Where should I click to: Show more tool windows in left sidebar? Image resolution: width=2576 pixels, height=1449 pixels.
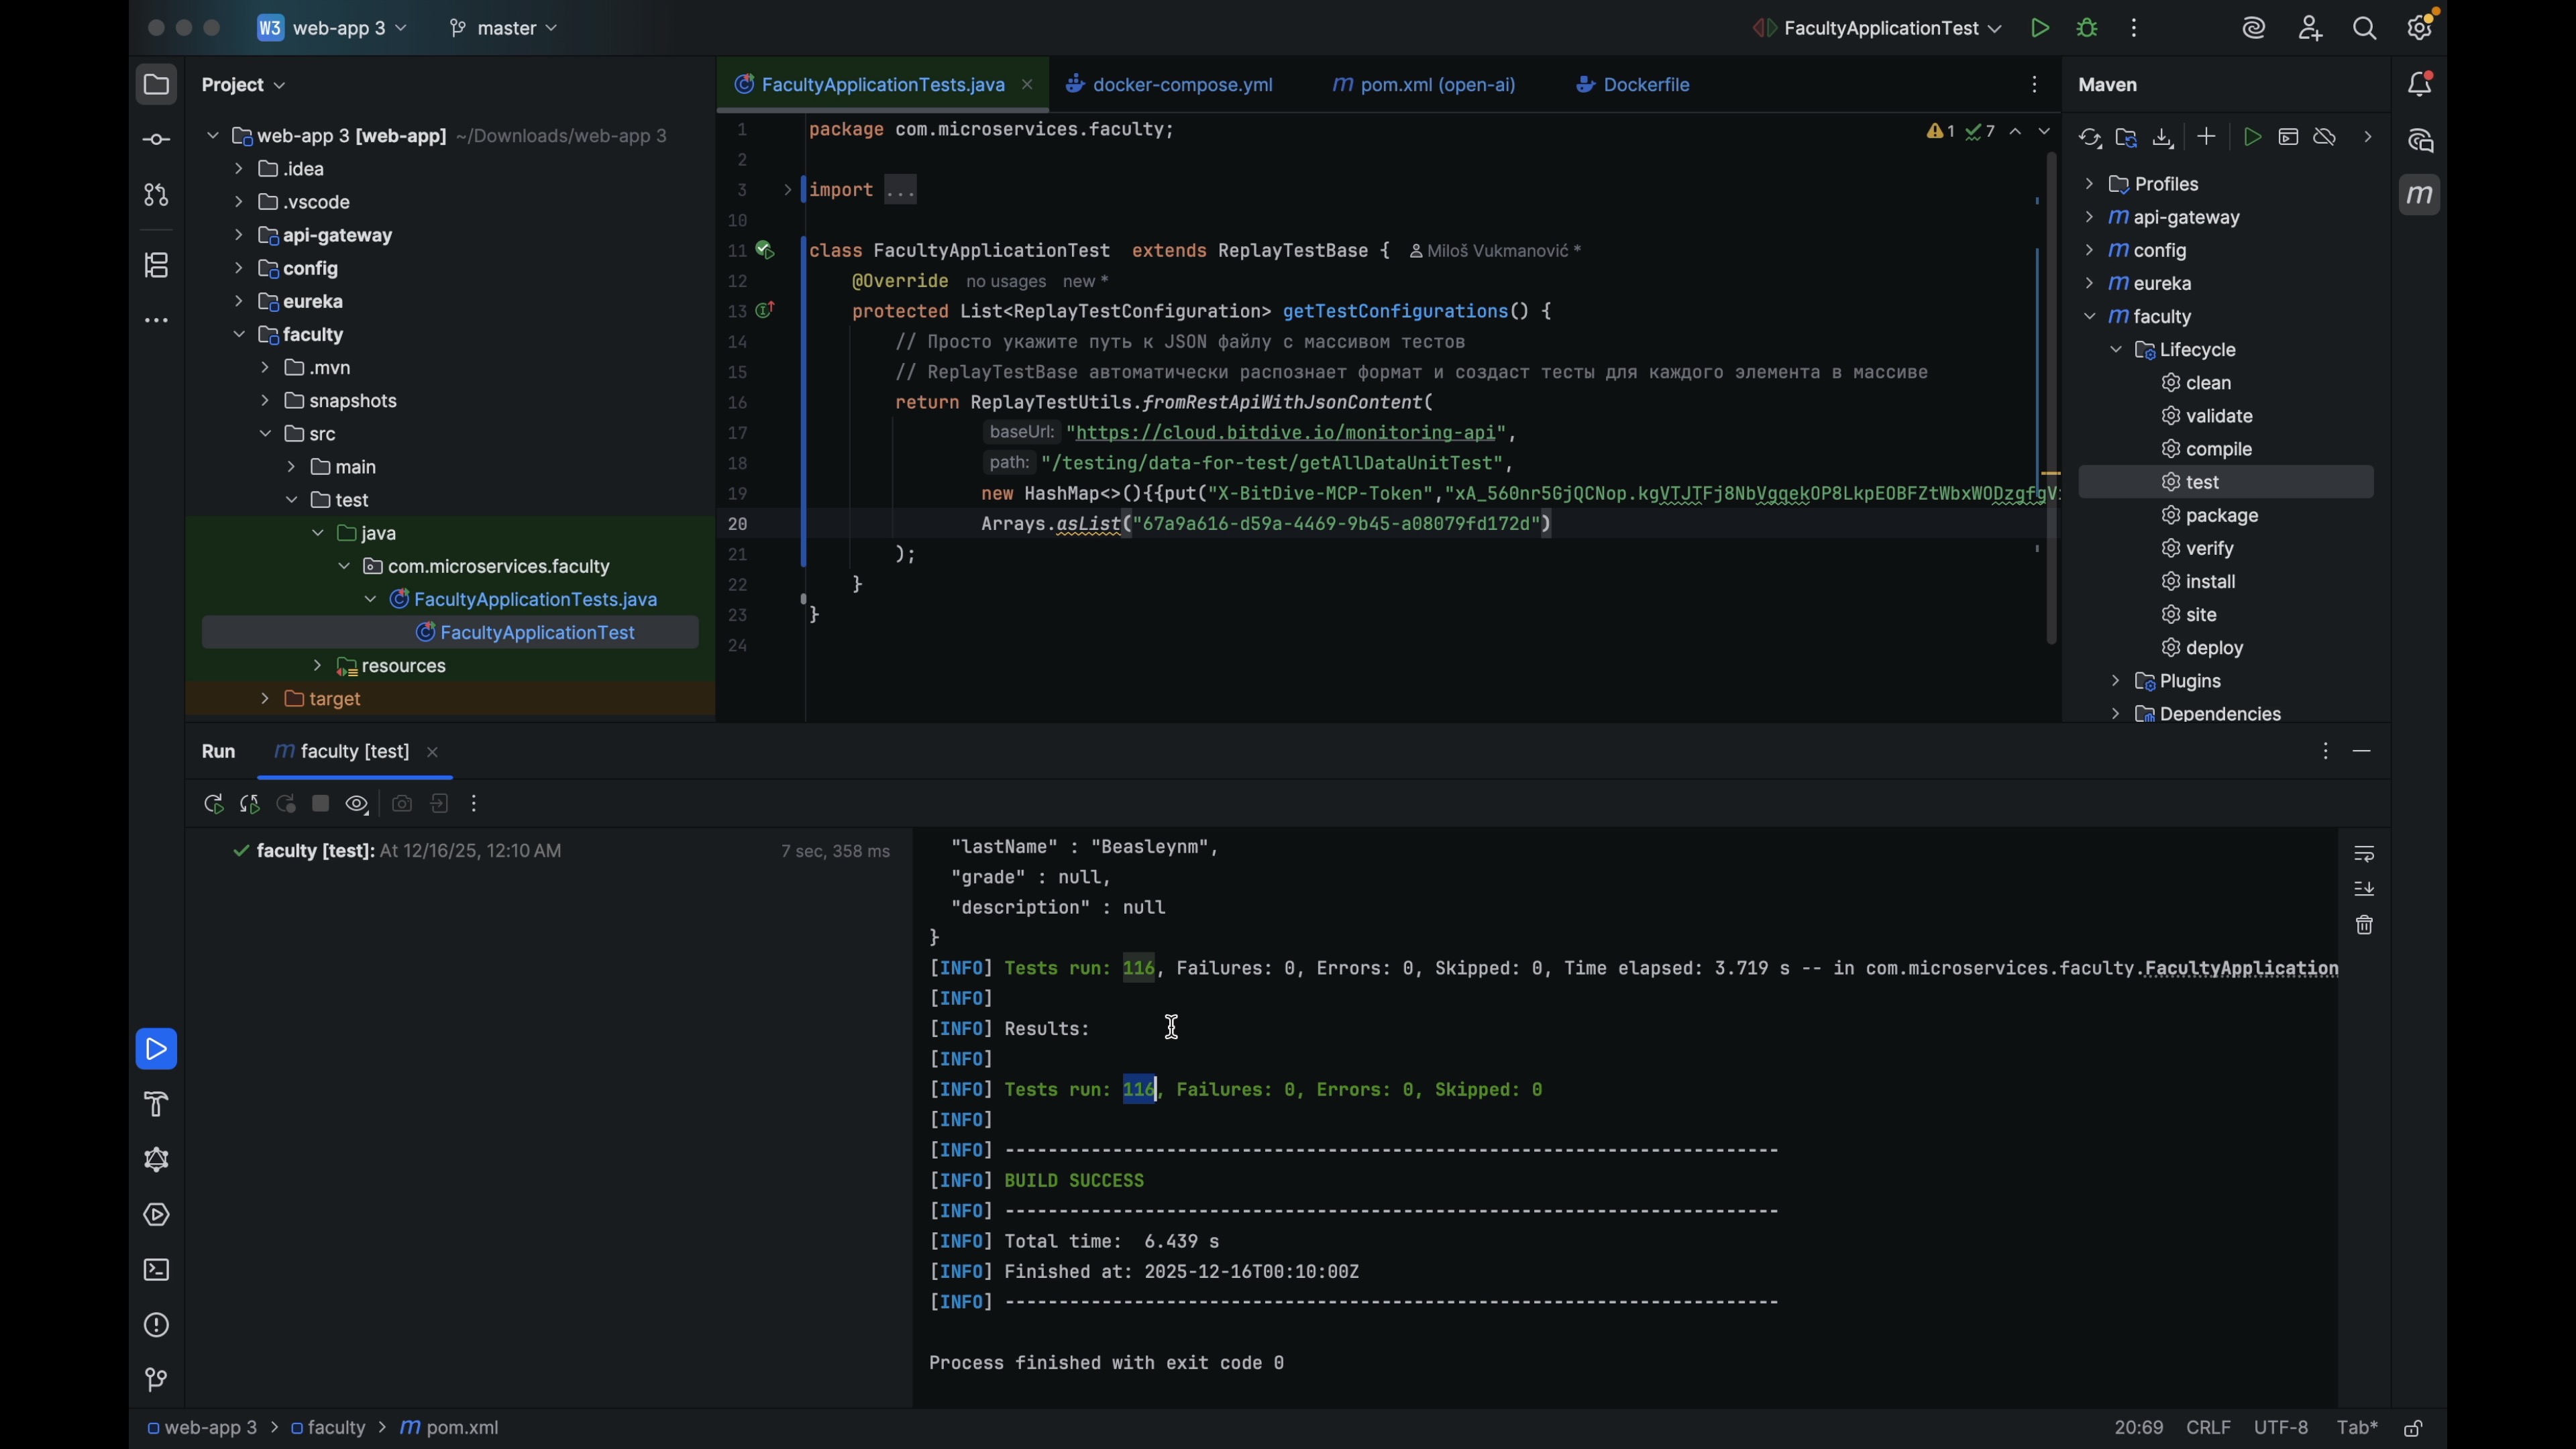(156, 321)
